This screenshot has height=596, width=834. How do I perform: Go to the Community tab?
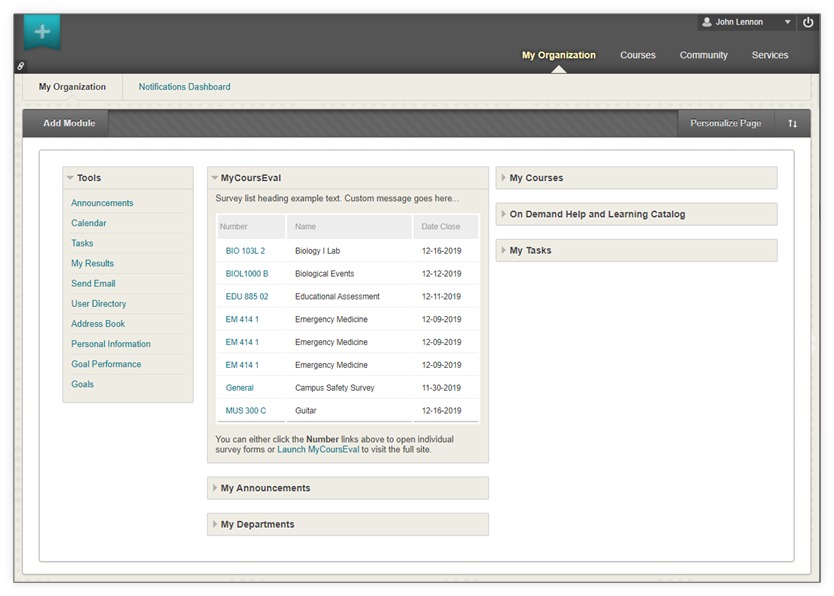coord(703,55)
